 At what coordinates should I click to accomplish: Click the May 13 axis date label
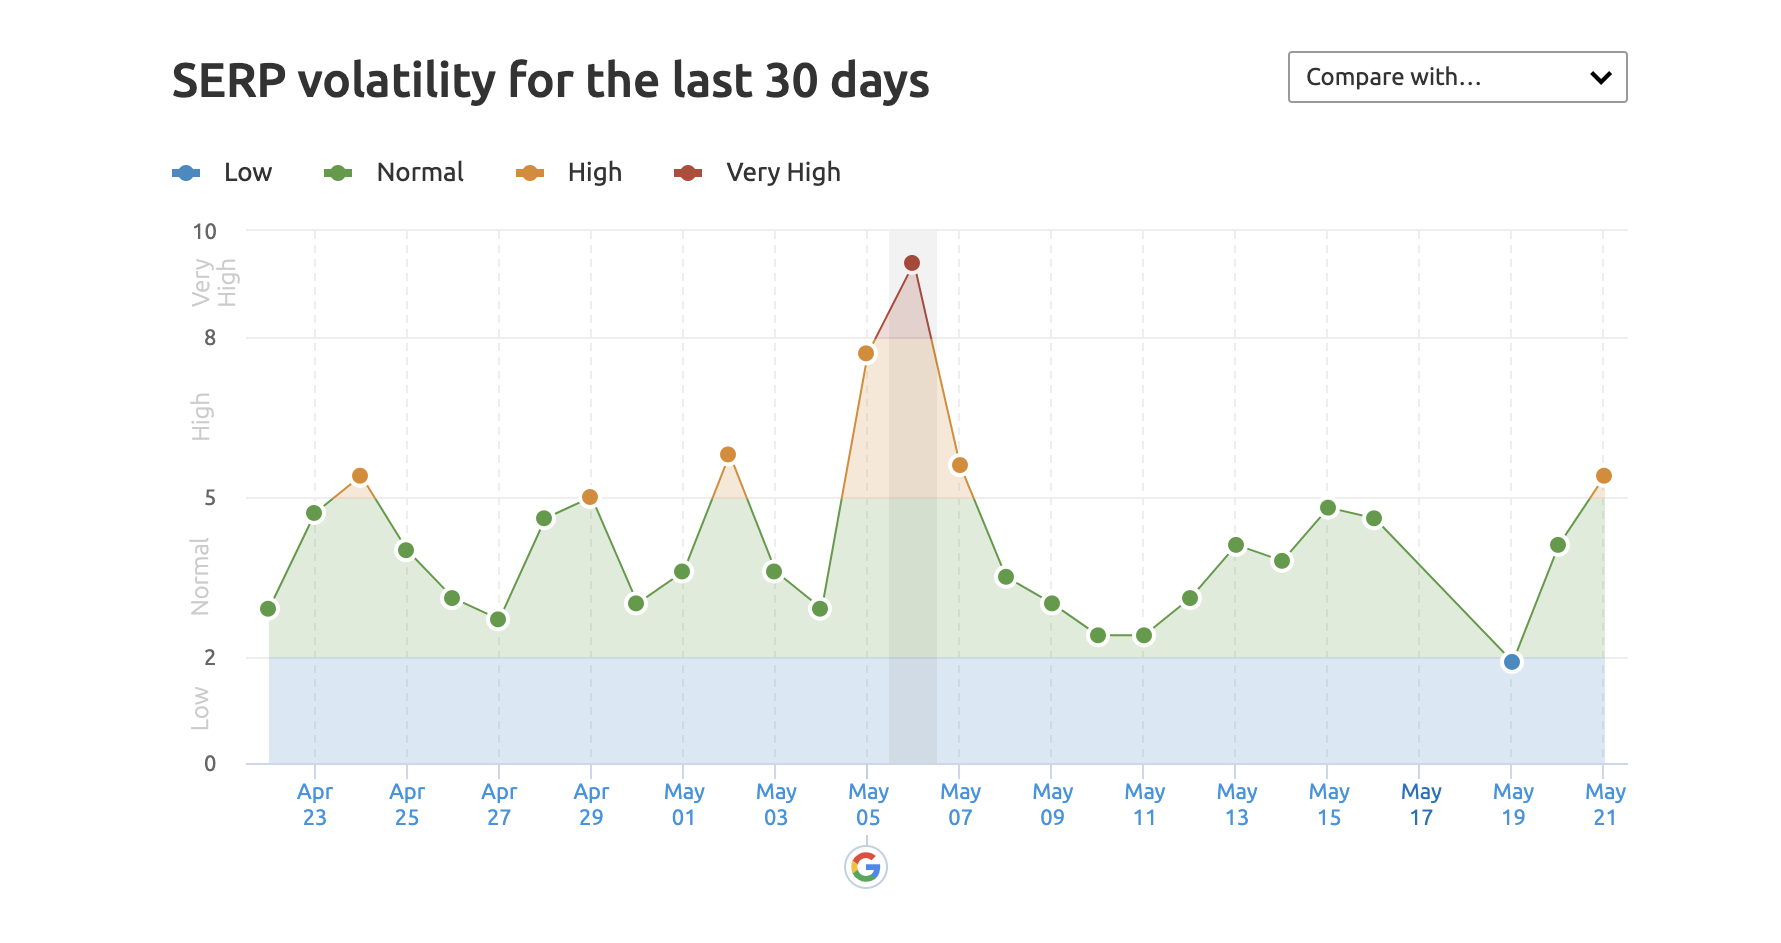pos(1237,805)
